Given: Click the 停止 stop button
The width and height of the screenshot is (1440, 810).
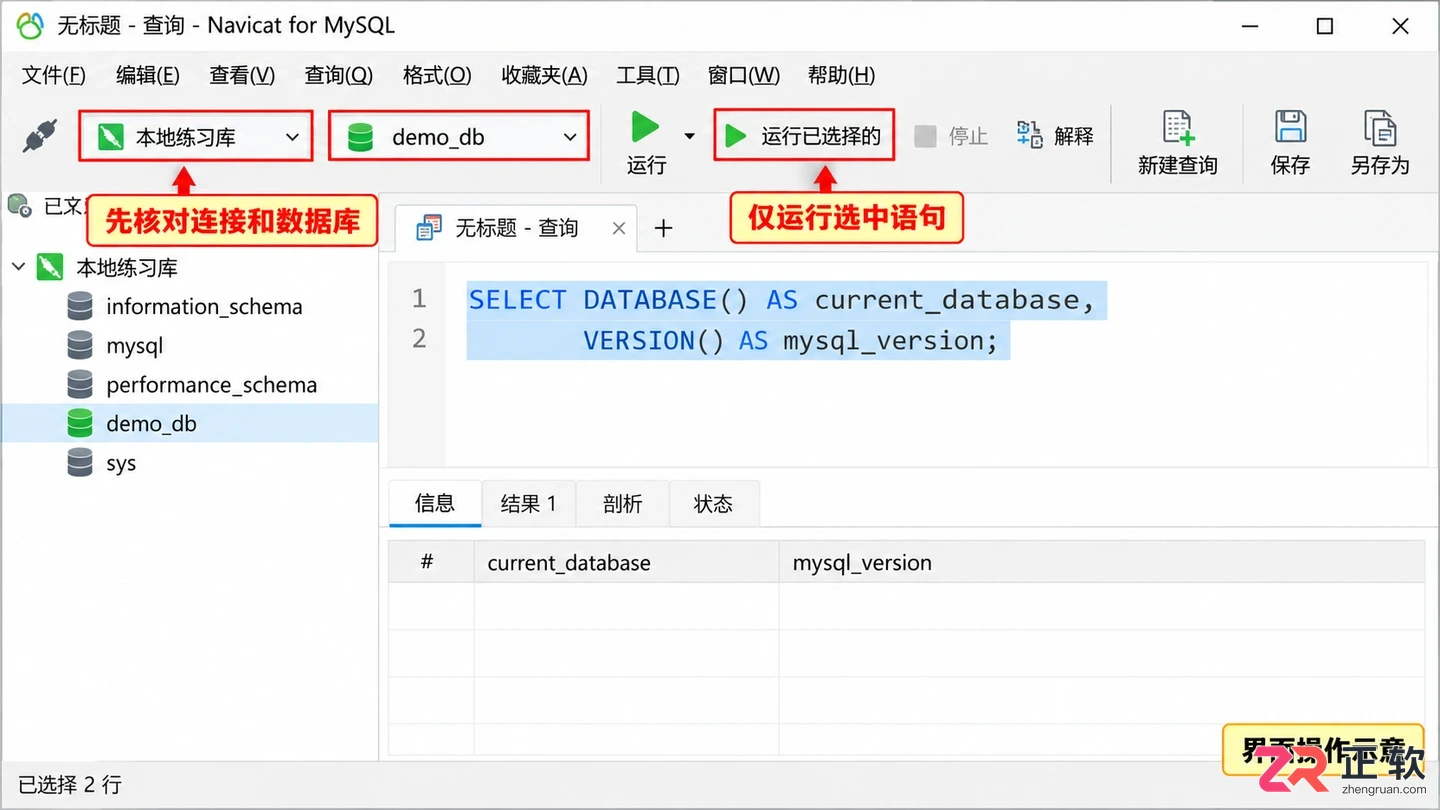Looking at the screenshot, I should click(951, 136).
